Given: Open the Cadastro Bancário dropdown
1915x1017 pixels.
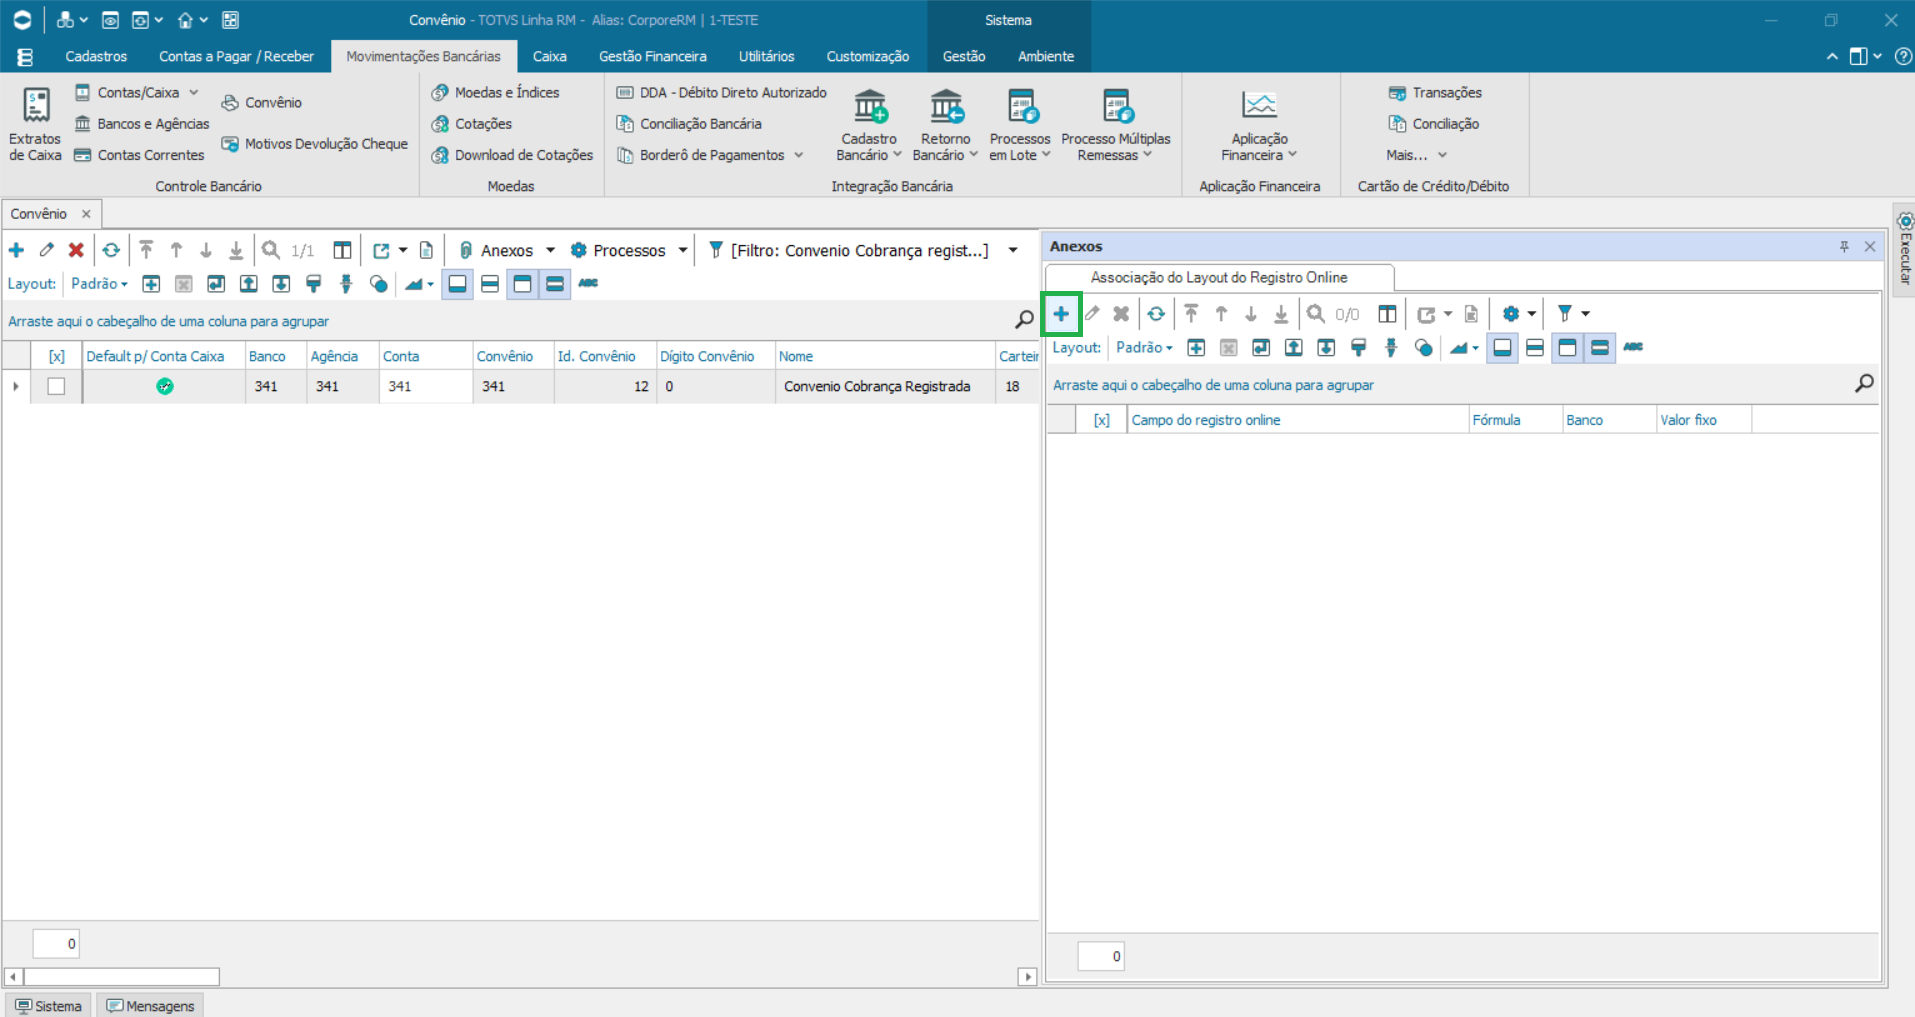Looking at the screenshot, I should (869, 125).
